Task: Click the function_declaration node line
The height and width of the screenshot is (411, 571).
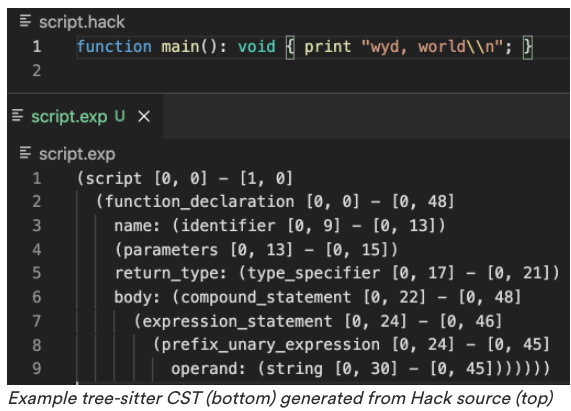Action: 275,202
